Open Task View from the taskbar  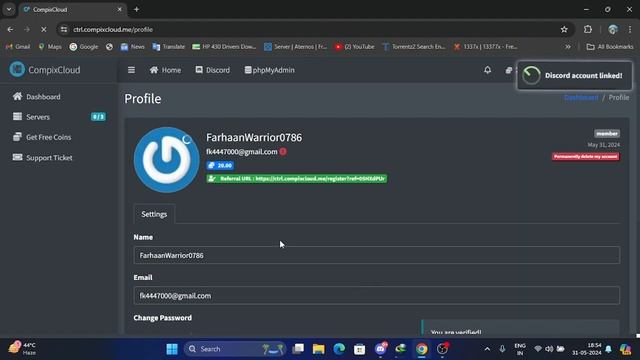[x=298, y=349]
